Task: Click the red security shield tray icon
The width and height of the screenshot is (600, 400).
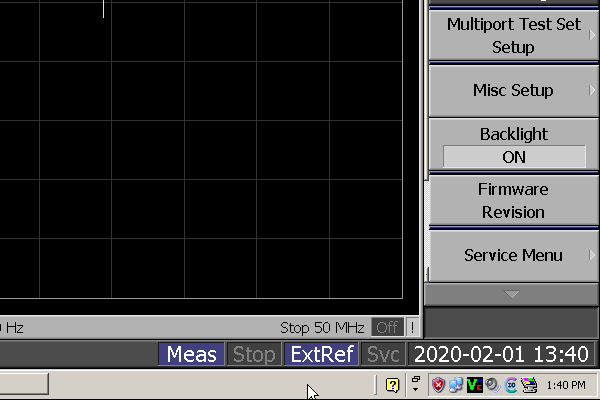Action: 439,385
